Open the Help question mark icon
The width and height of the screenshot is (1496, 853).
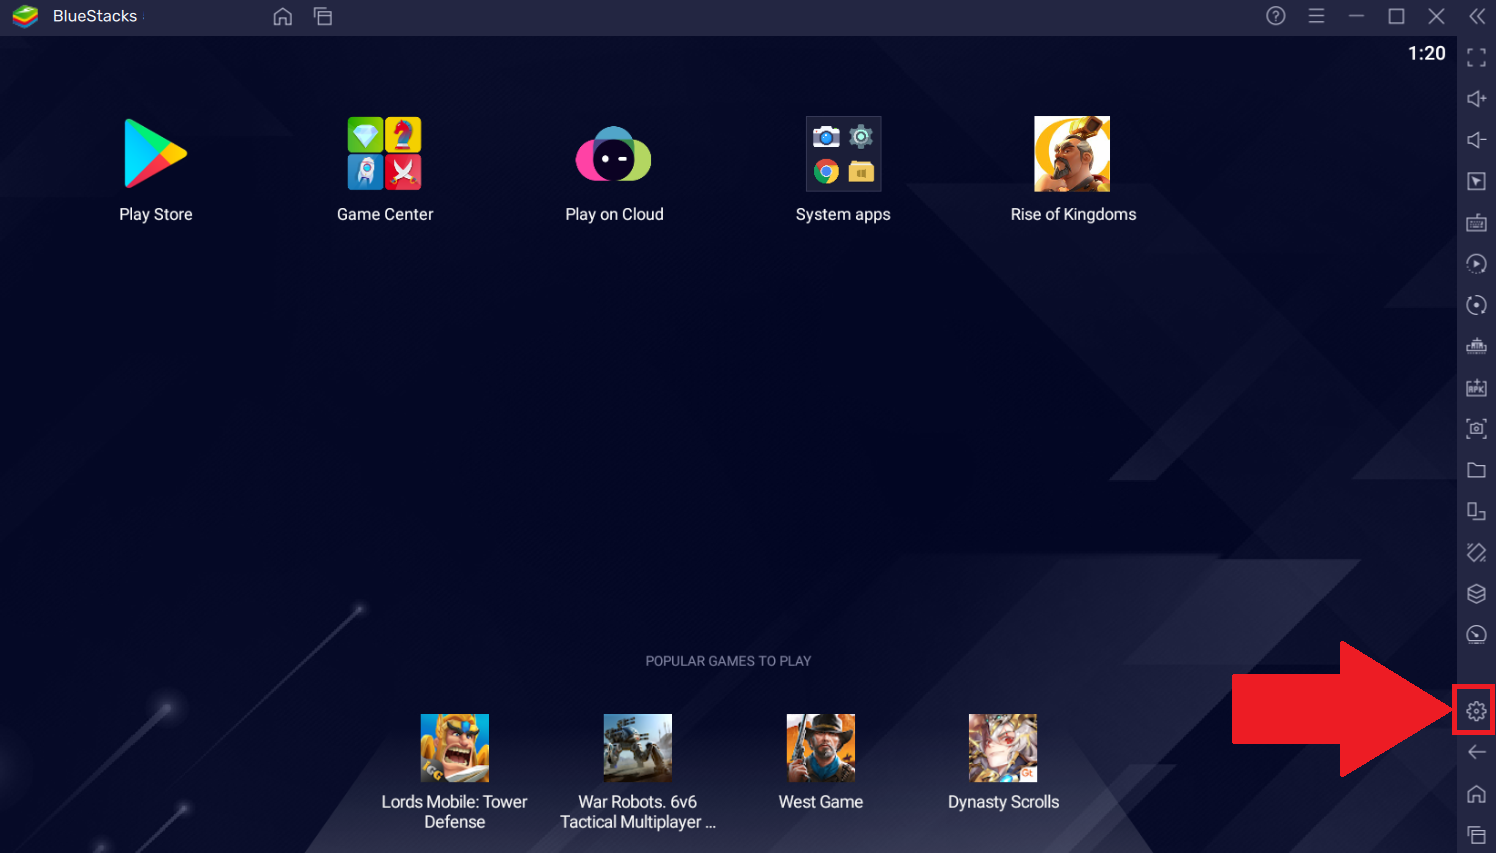[x=1276, y=16]
